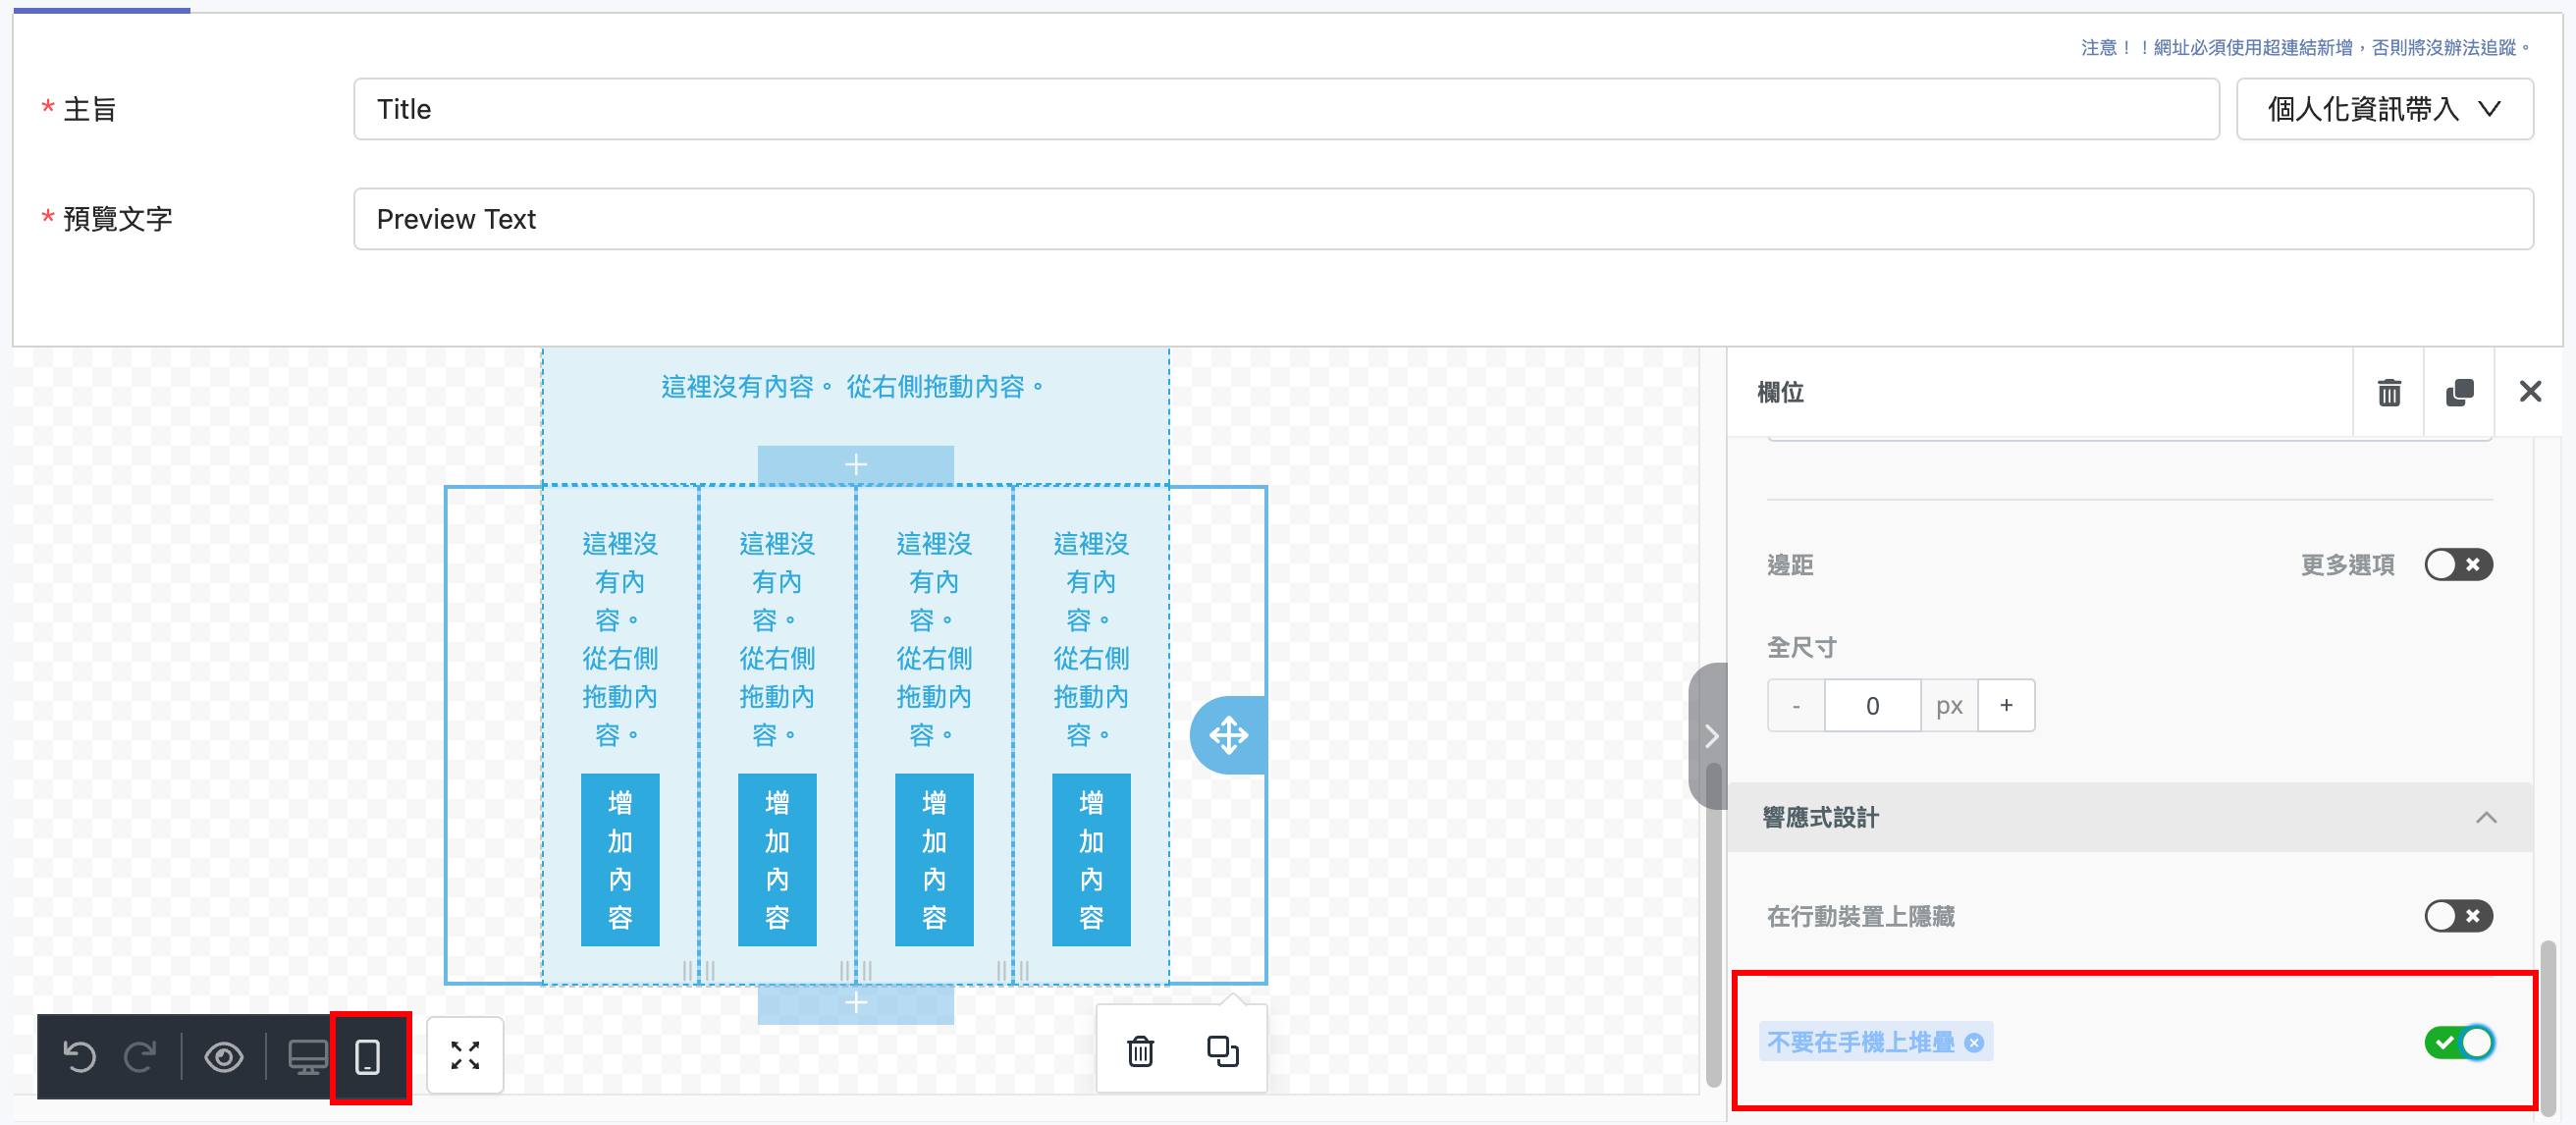This screenshot has height=1125, width=2576.
Task: Switch to mobile preview mode
Action: pyautogui.click(x=368, y=1056)
